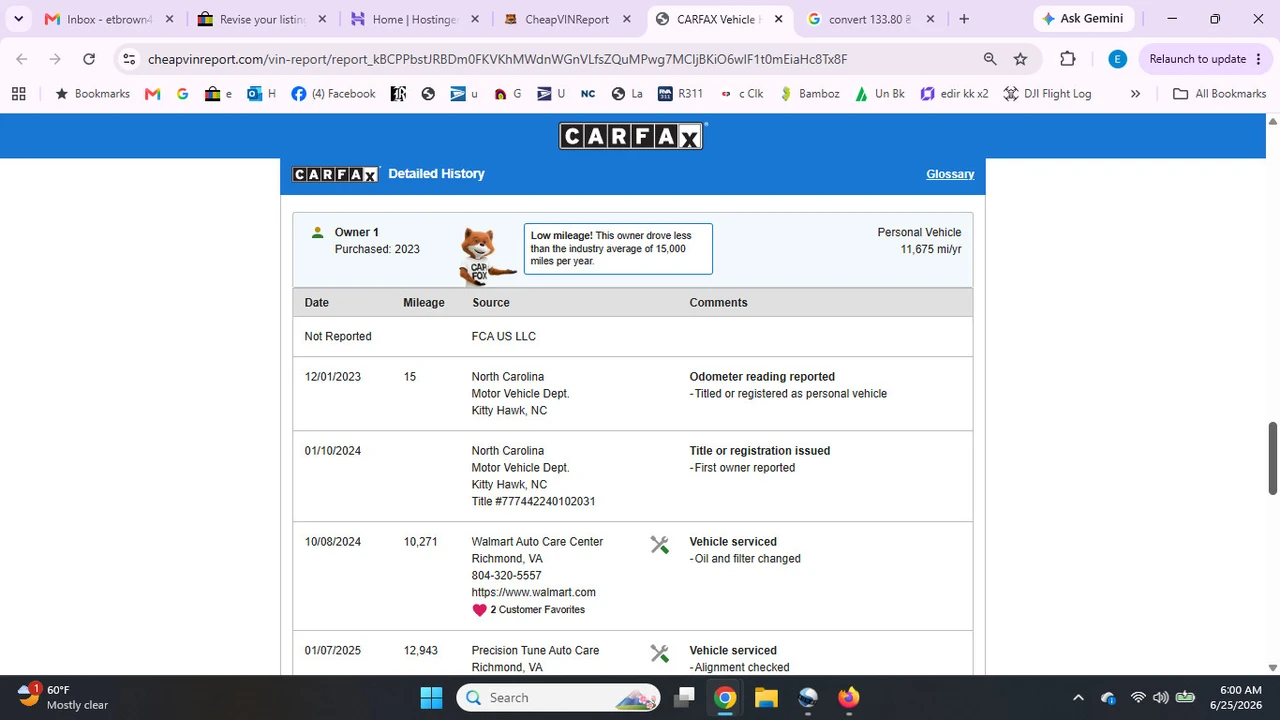Go forward with the browser forward arrow
Image resolution: width=1280 pixels, height=720 pixels.
55,59
